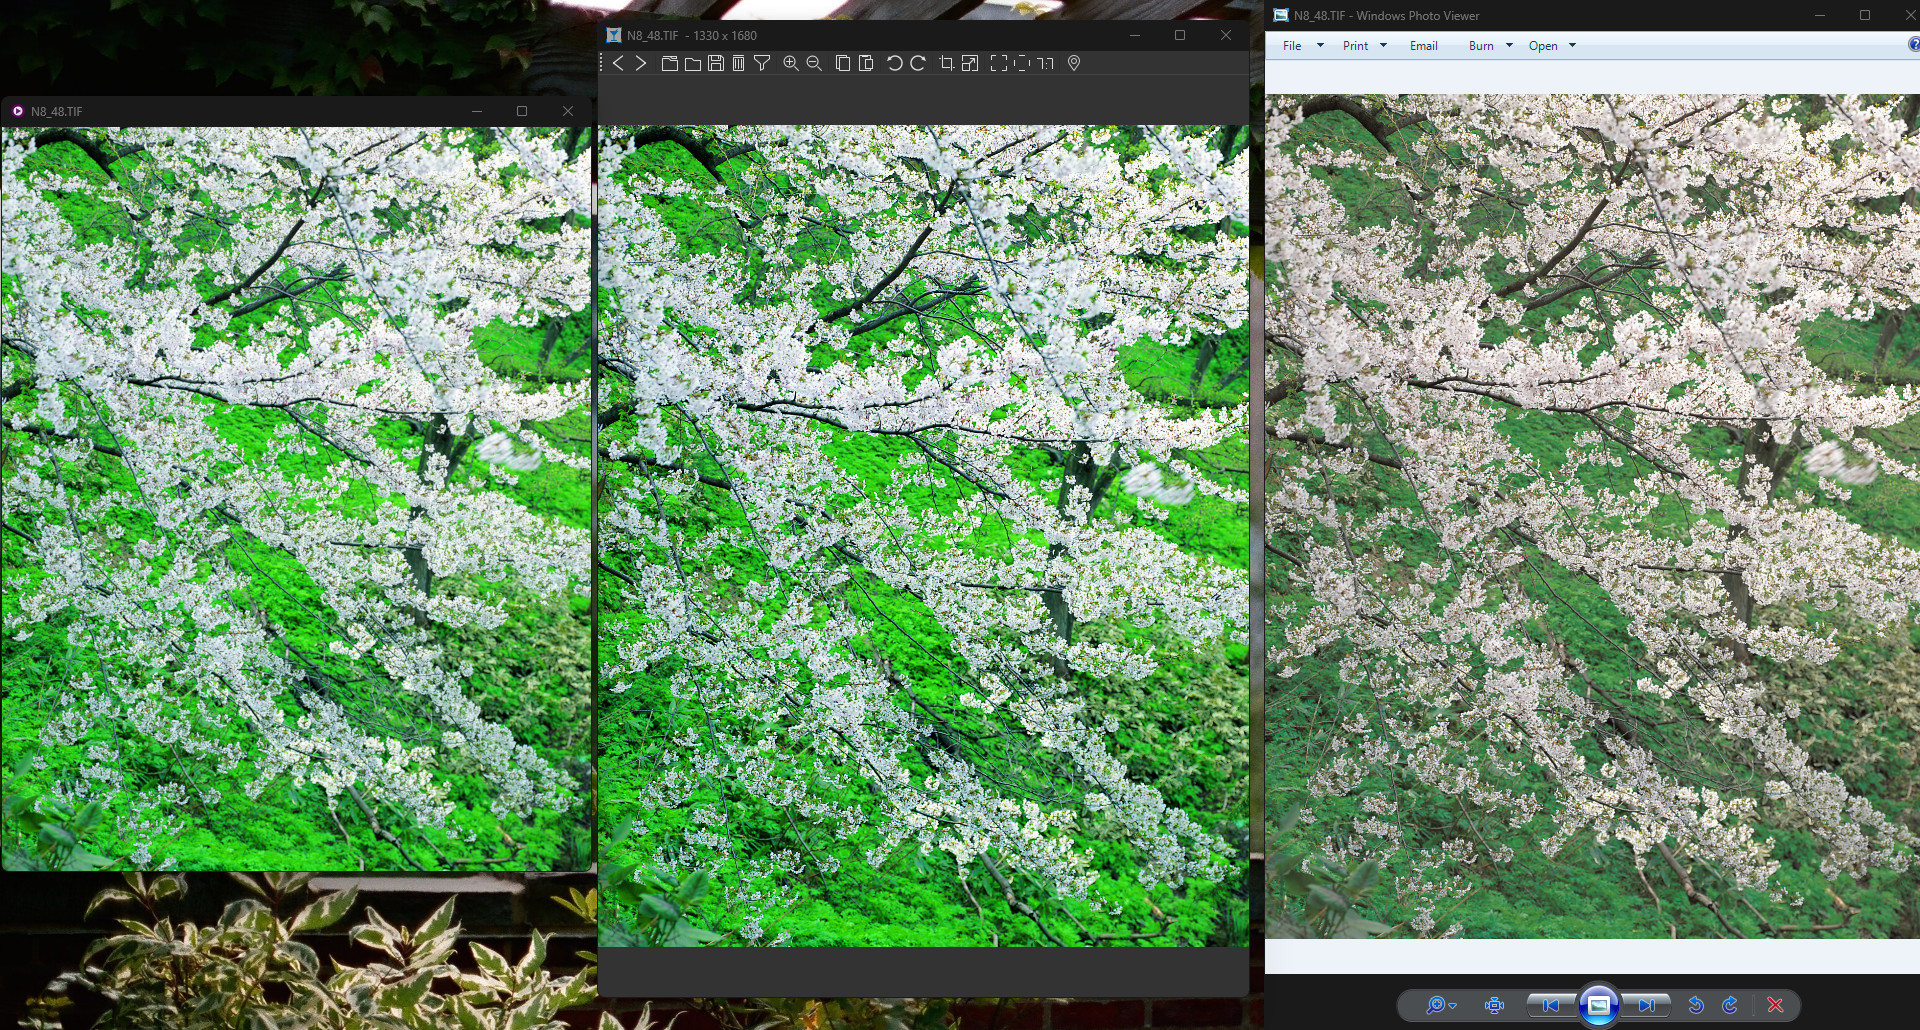Close the left N8_48.TIF window

(x=567, y=111)
